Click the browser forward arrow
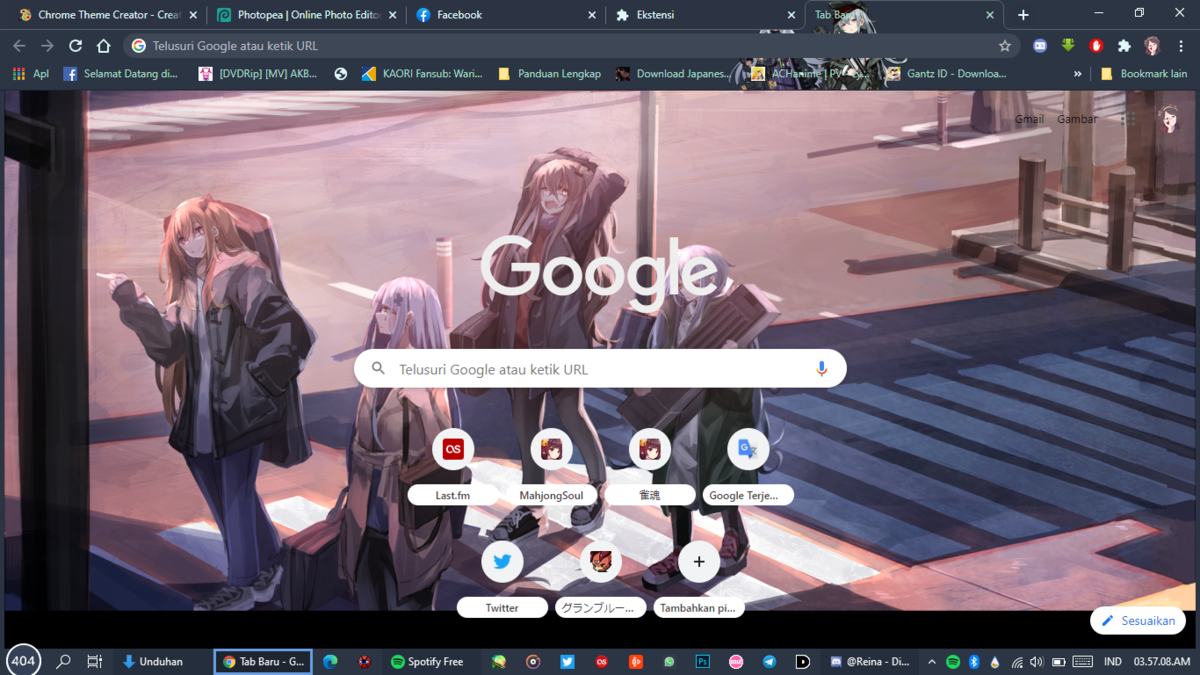Viewport: 1200px width, 675px height. click(47, 46)
